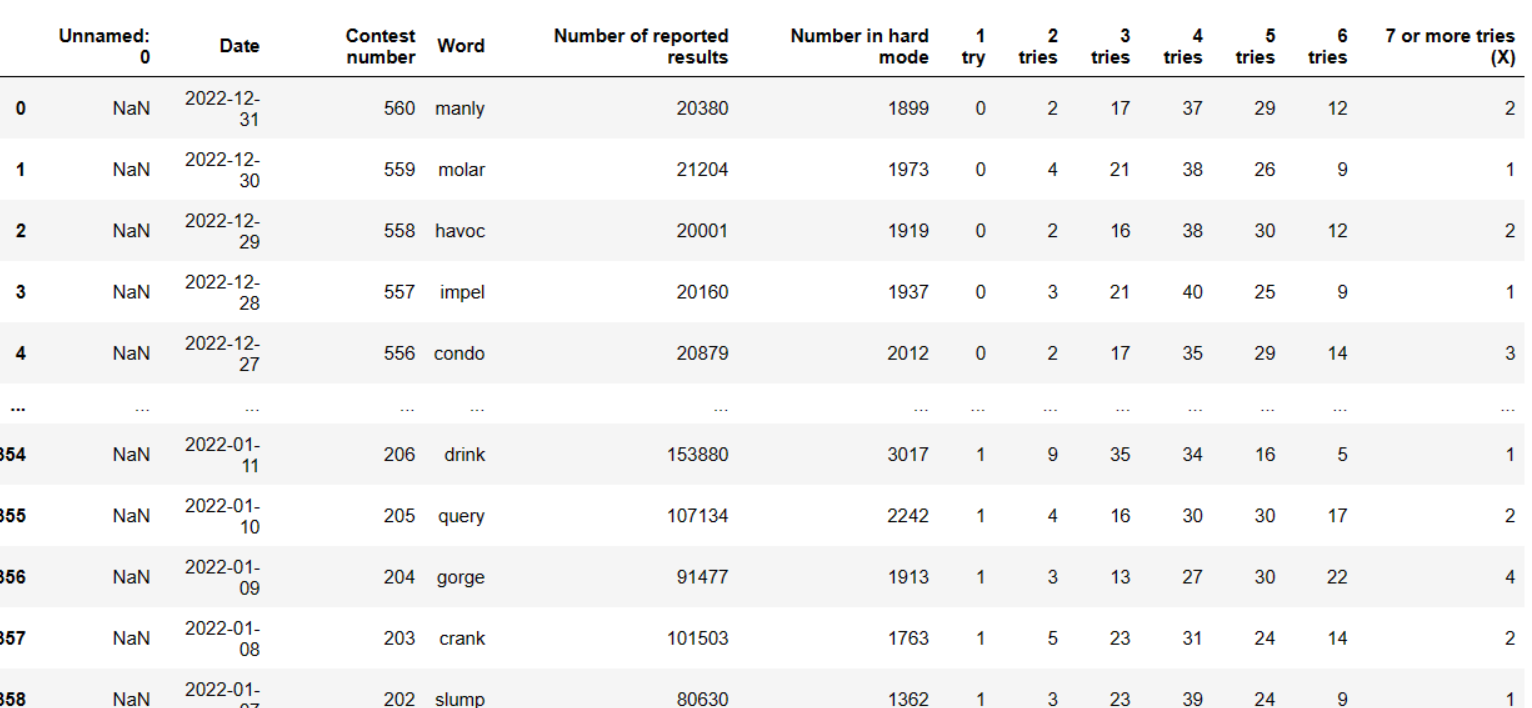Click the 'Date' column header

239,46
